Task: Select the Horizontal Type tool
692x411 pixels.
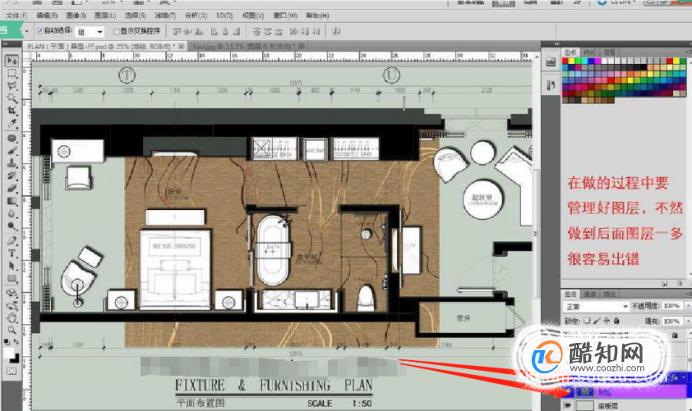Action: pos(11,253)
